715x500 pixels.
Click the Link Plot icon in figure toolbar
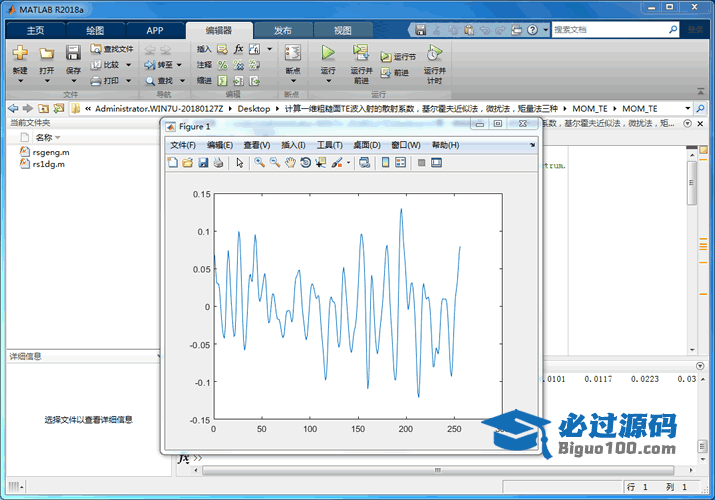coord(364,162)
